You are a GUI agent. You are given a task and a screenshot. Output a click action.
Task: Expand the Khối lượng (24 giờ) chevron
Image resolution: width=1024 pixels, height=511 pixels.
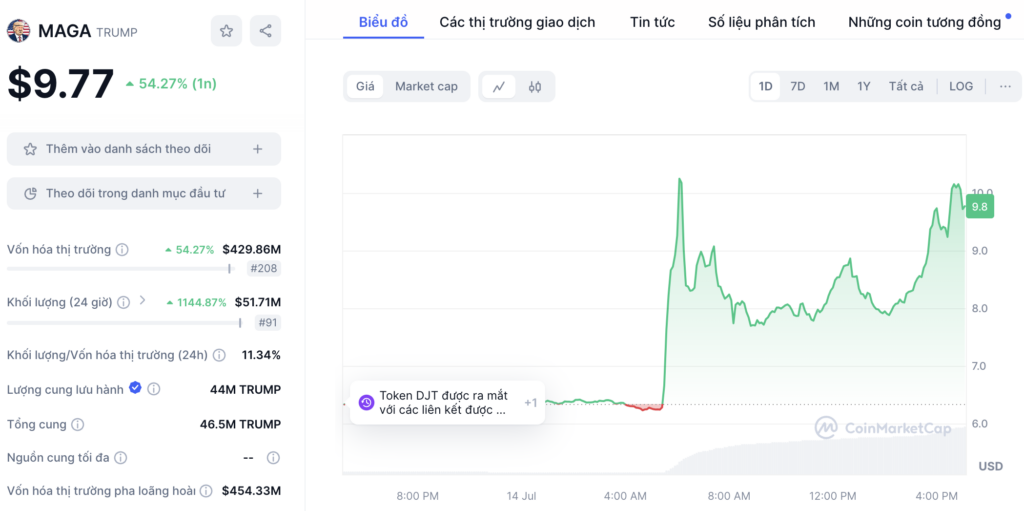point(142,301)
